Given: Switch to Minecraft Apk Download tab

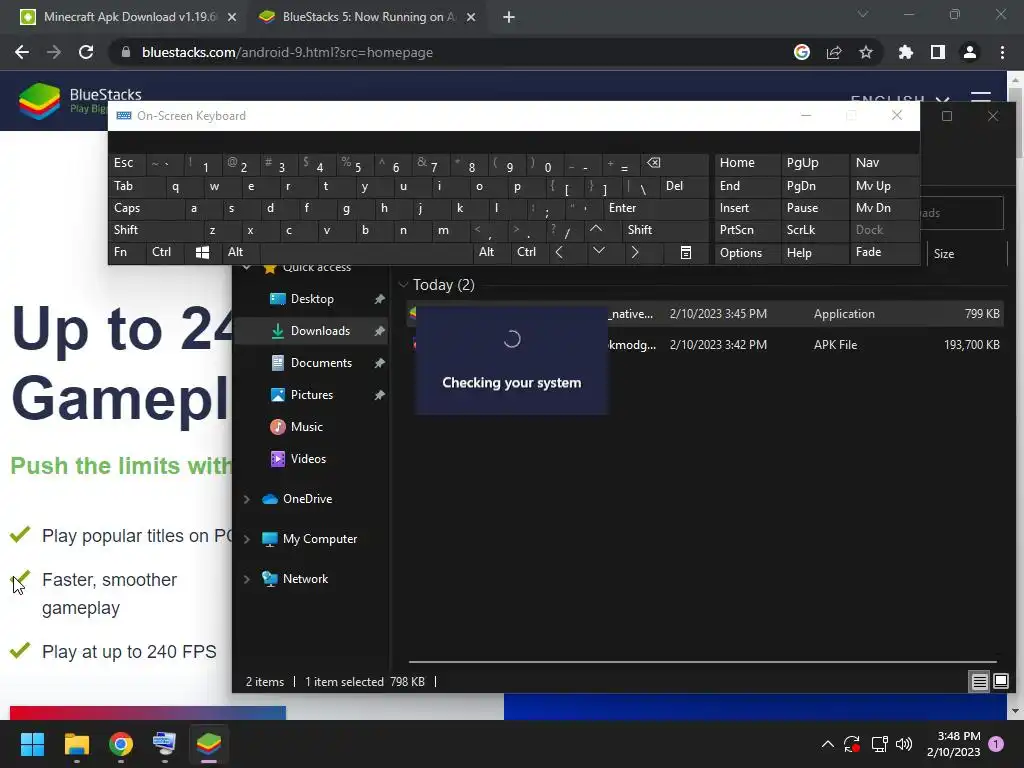Looking at the screenshot, I should 129,17.
